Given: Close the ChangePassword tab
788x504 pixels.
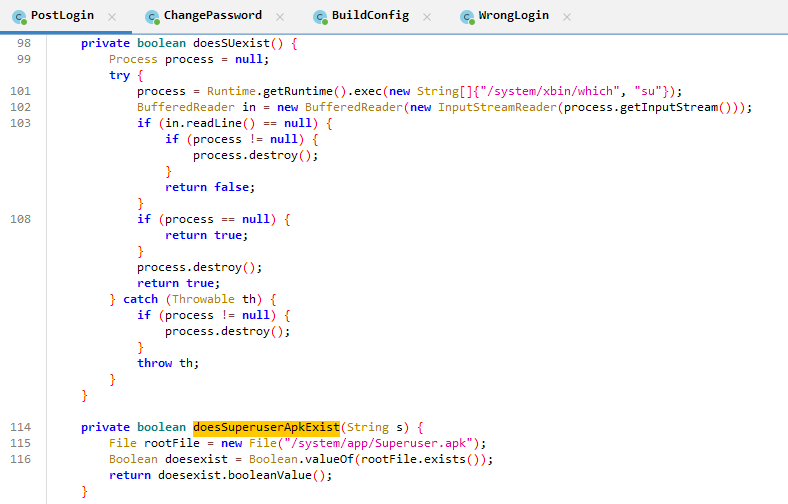Looking at the screenshot, I should point(280,17).
